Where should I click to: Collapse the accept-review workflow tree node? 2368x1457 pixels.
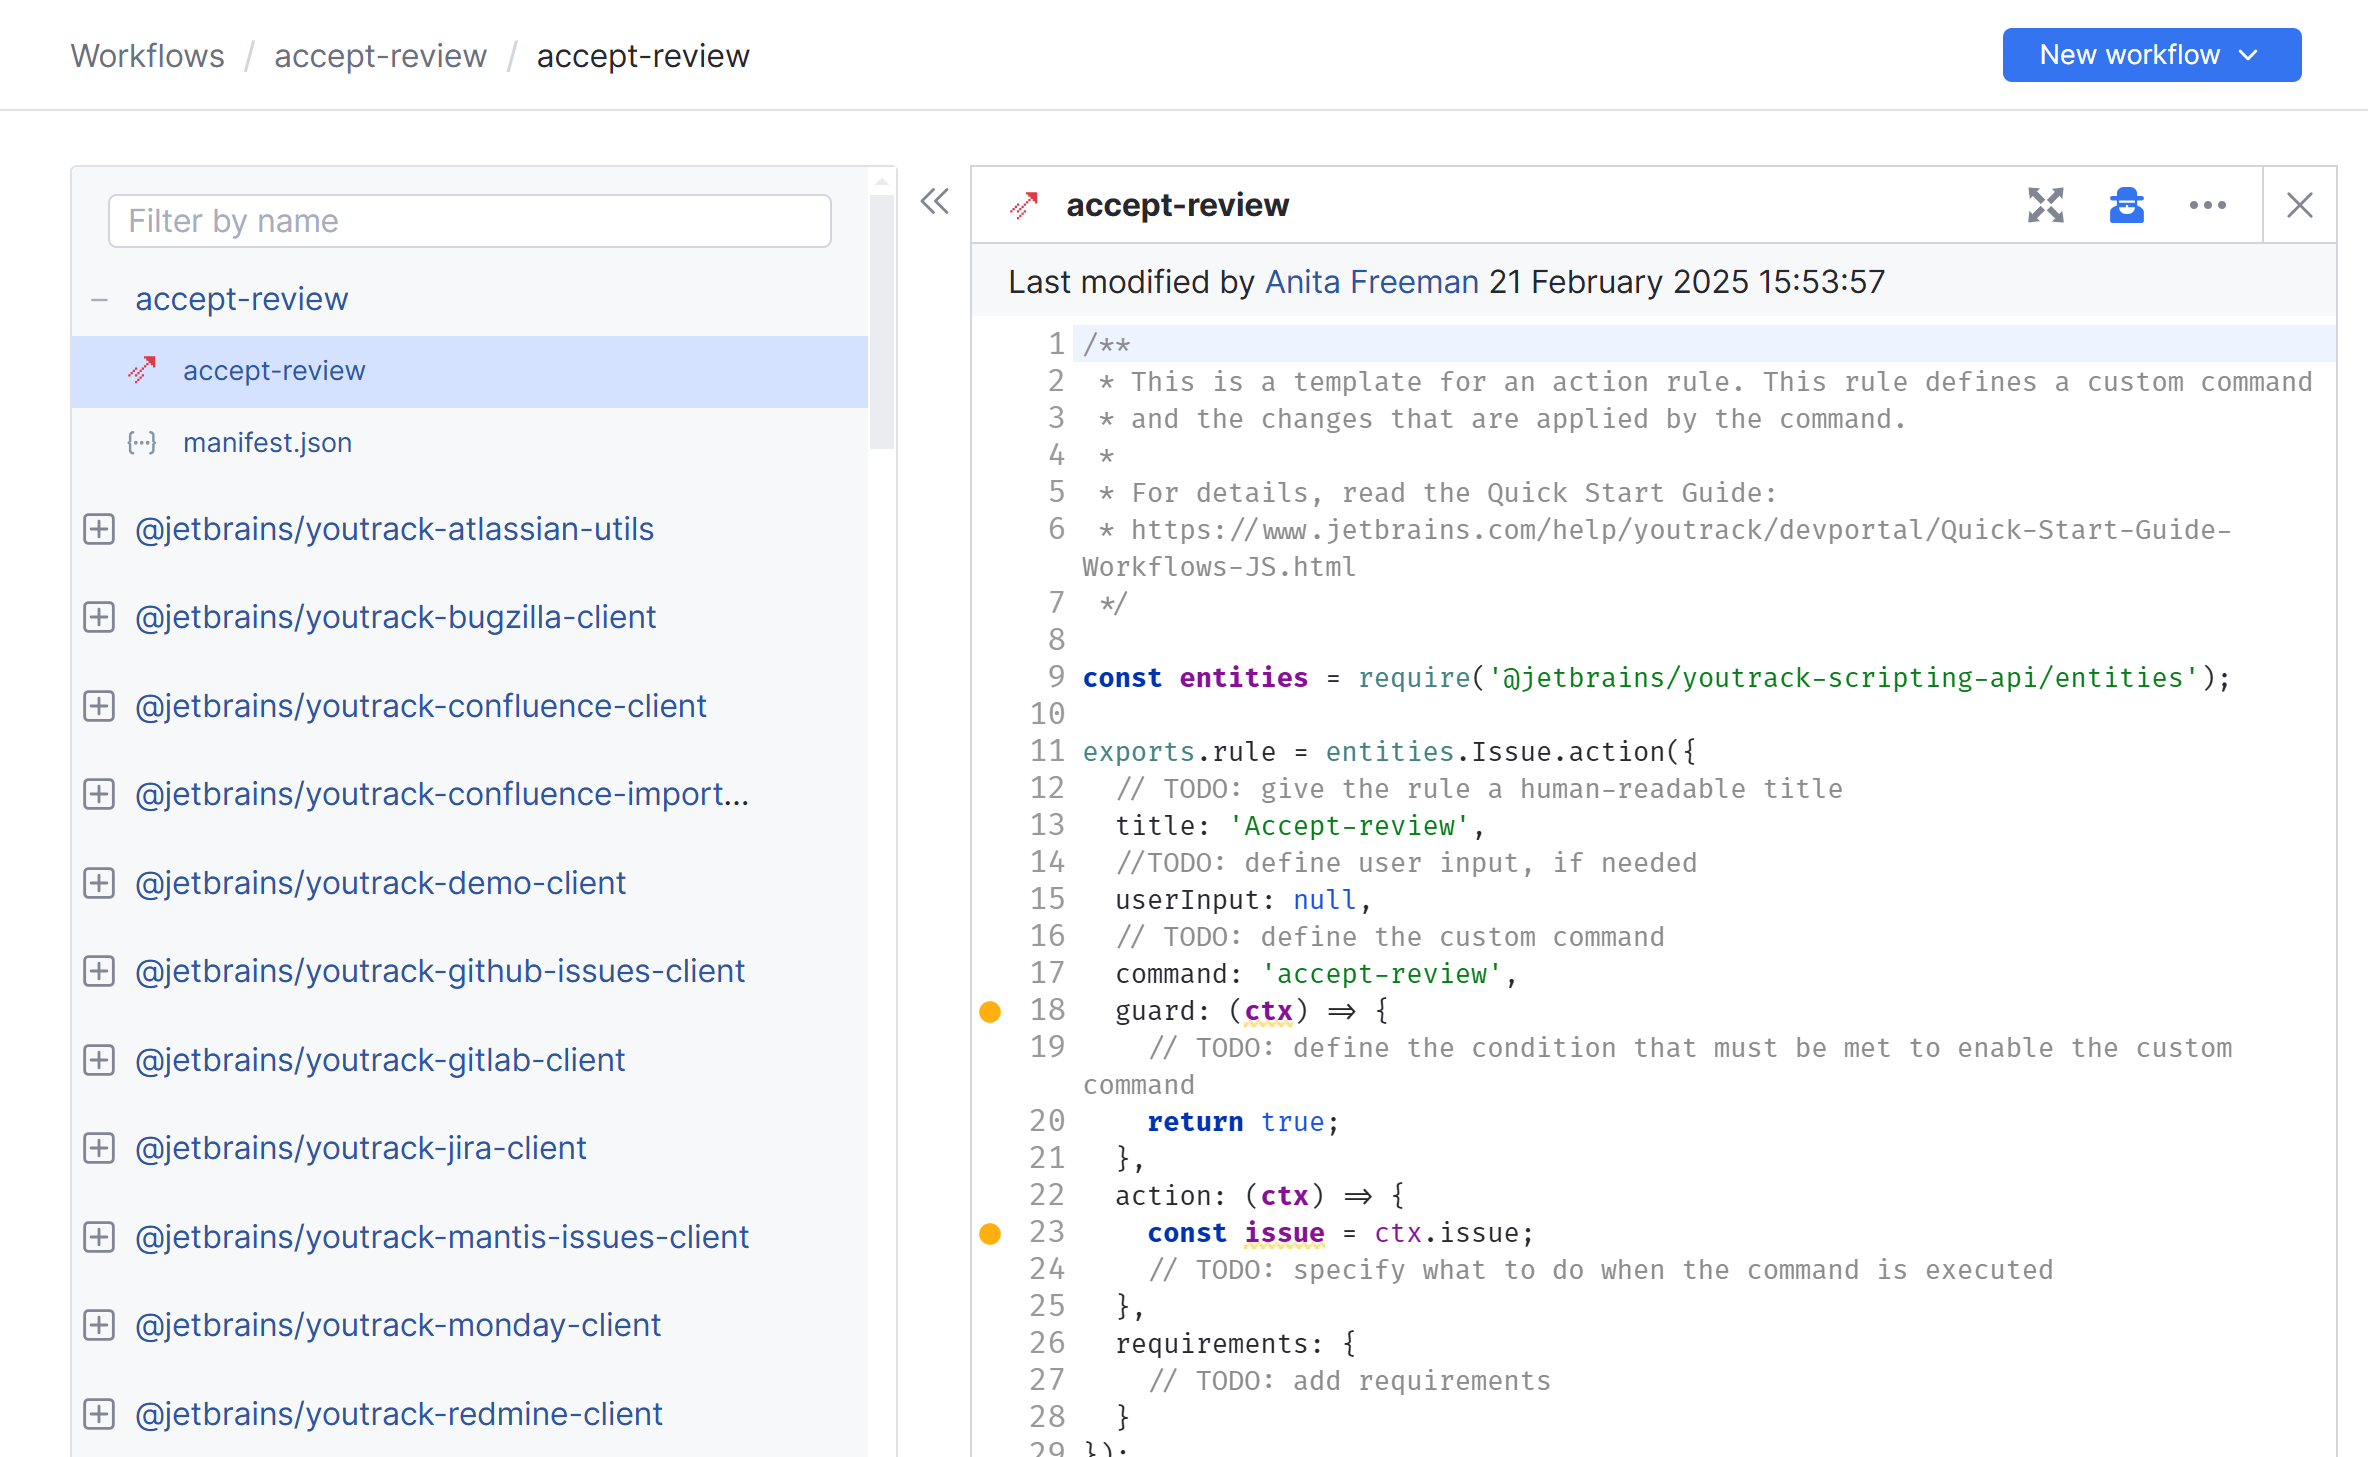tap(99, 299)
